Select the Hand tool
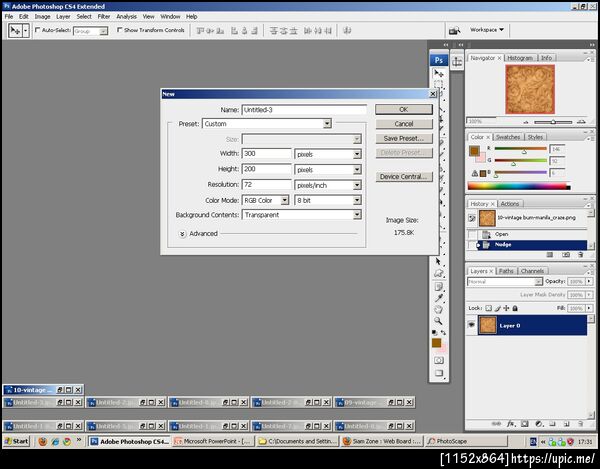The width and height of the screenshot is (600, 469). click(x=438, y=309)
